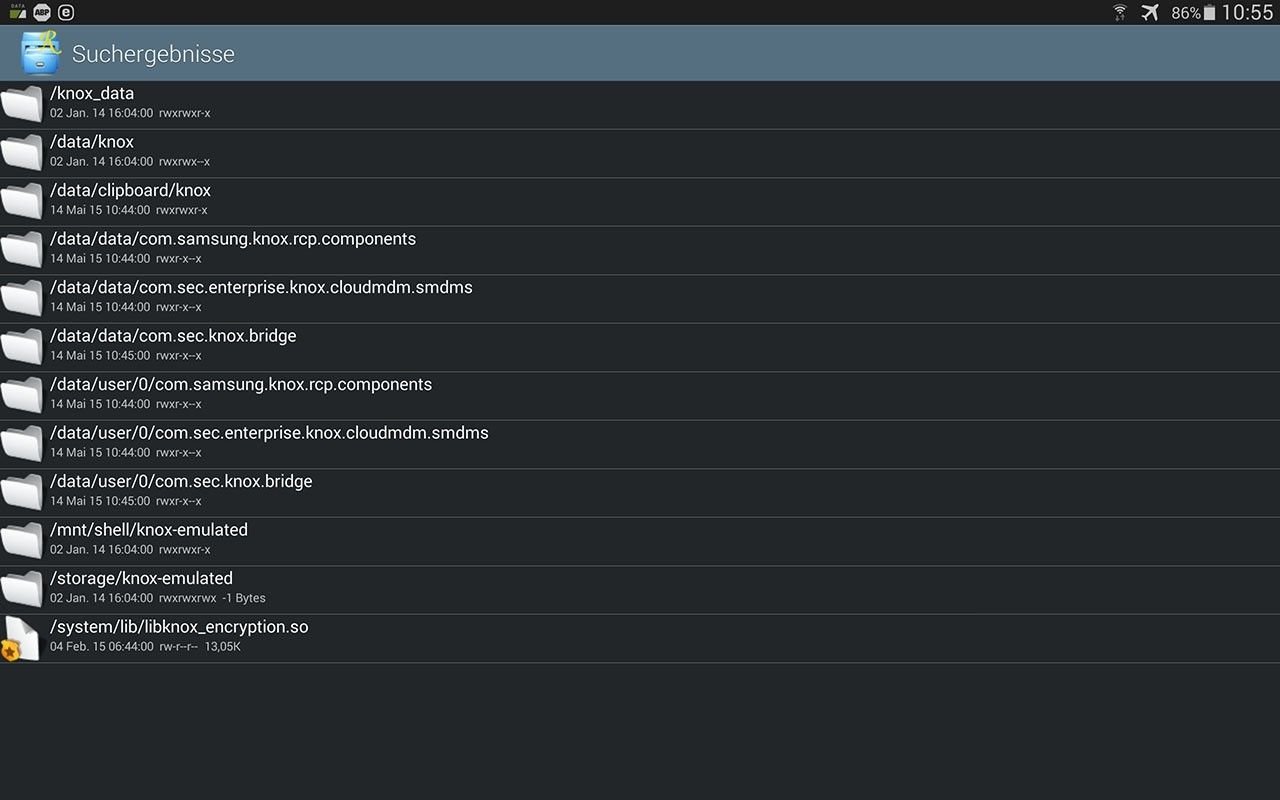Open /data/data/com.sec.knox.bridge path text
Screen dimensions: 1280x800
[x=173, y=336]
